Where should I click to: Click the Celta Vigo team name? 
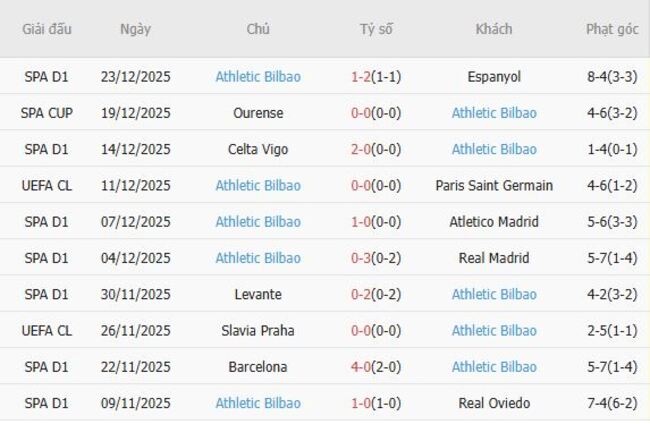point(258,149)
